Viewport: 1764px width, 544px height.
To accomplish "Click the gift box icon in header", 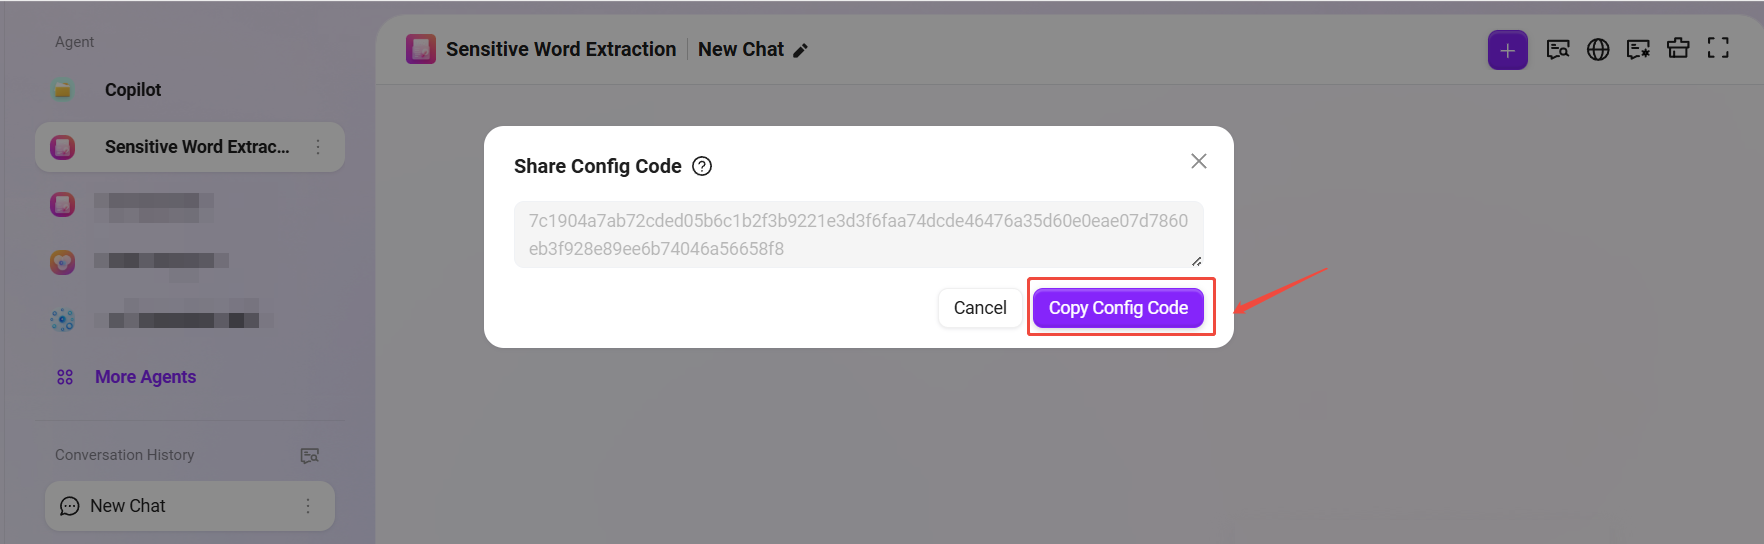I will [1678, 49].
